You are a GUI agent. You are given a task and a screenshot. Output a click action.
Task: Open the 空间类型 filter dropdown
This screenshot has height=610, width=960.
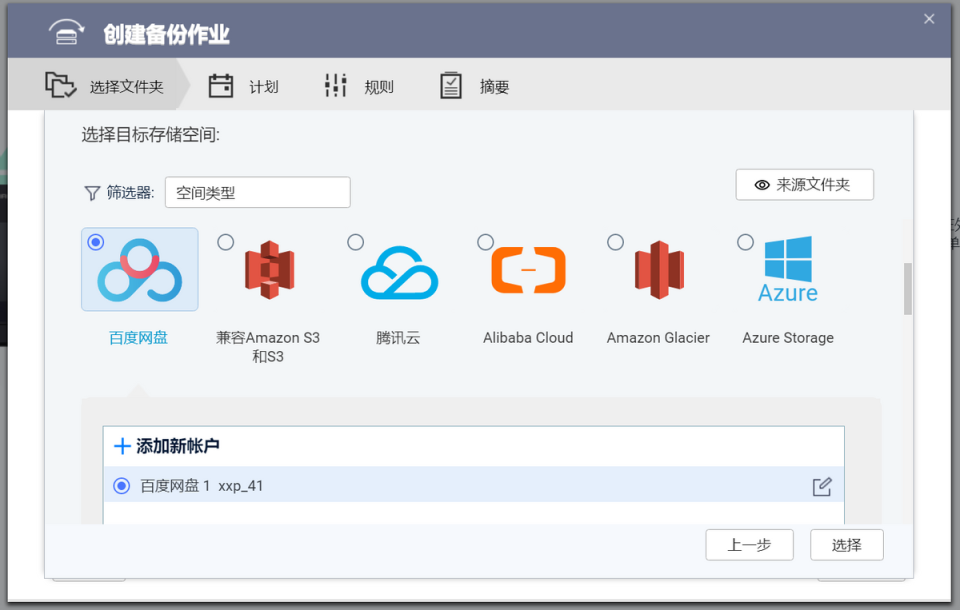click(x=258, y=192)
